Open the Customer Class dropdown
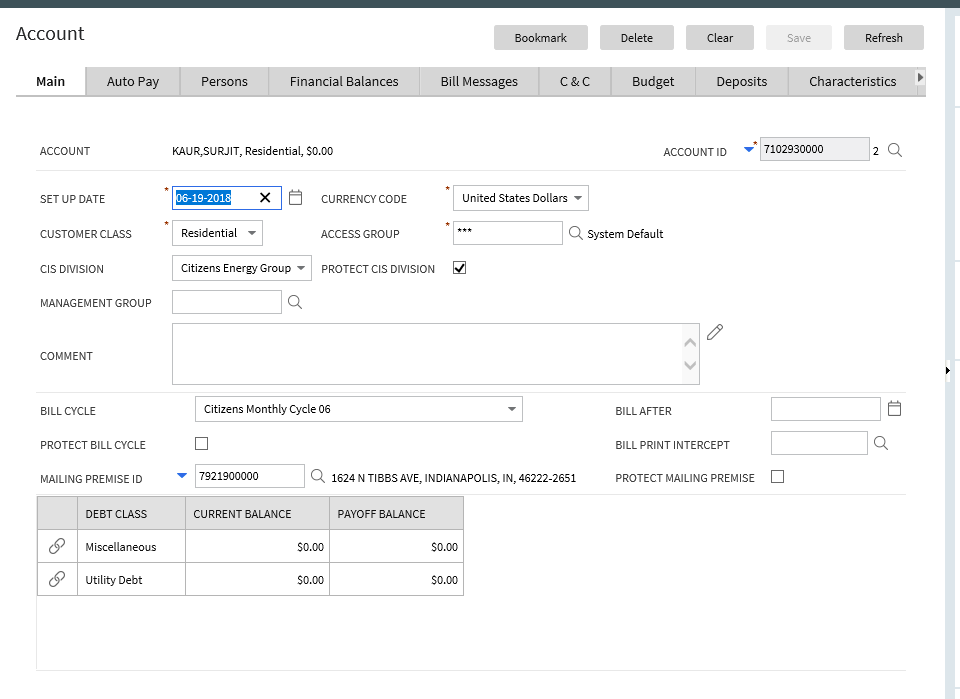Image resolution: width=960 pixels, height=699 pixels. point(217,233)
